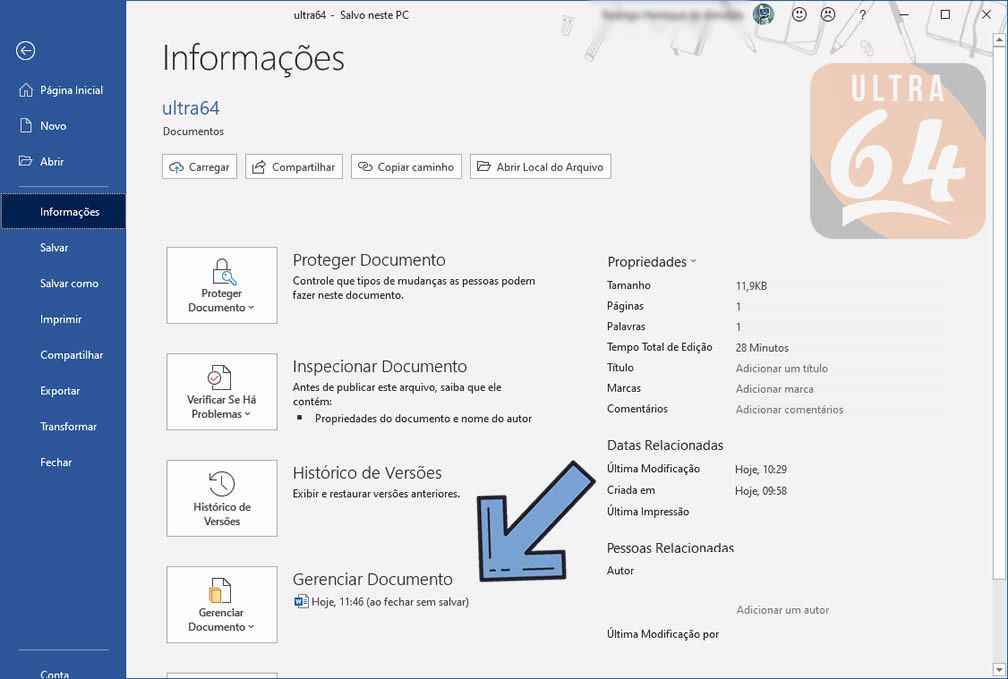Select Novo document option

53,126
